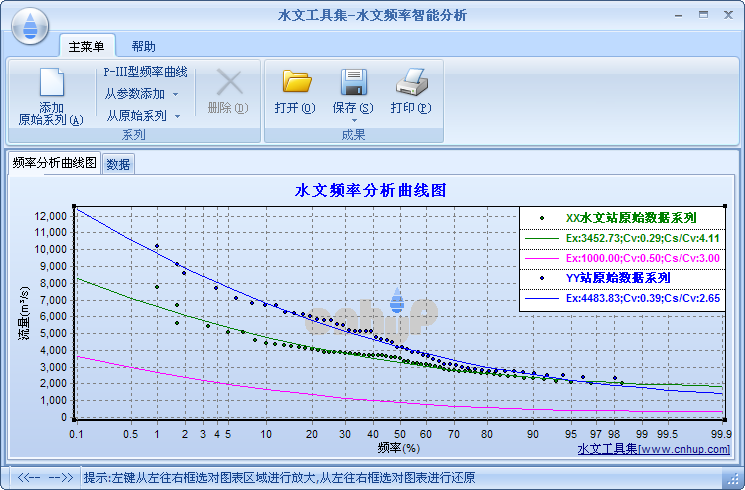
Task: Open the 帮助 ribbon tab
Action: (x=143, y=46)
